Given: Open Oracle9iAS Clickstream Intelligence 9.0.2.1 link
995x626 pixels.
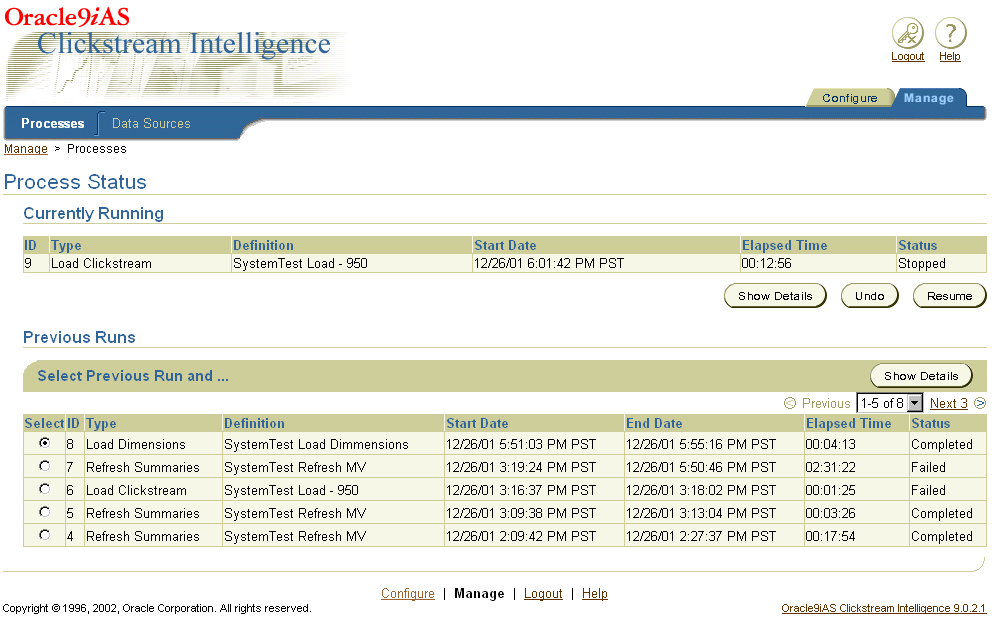Looking at the screenshot, I should [883, 608].
